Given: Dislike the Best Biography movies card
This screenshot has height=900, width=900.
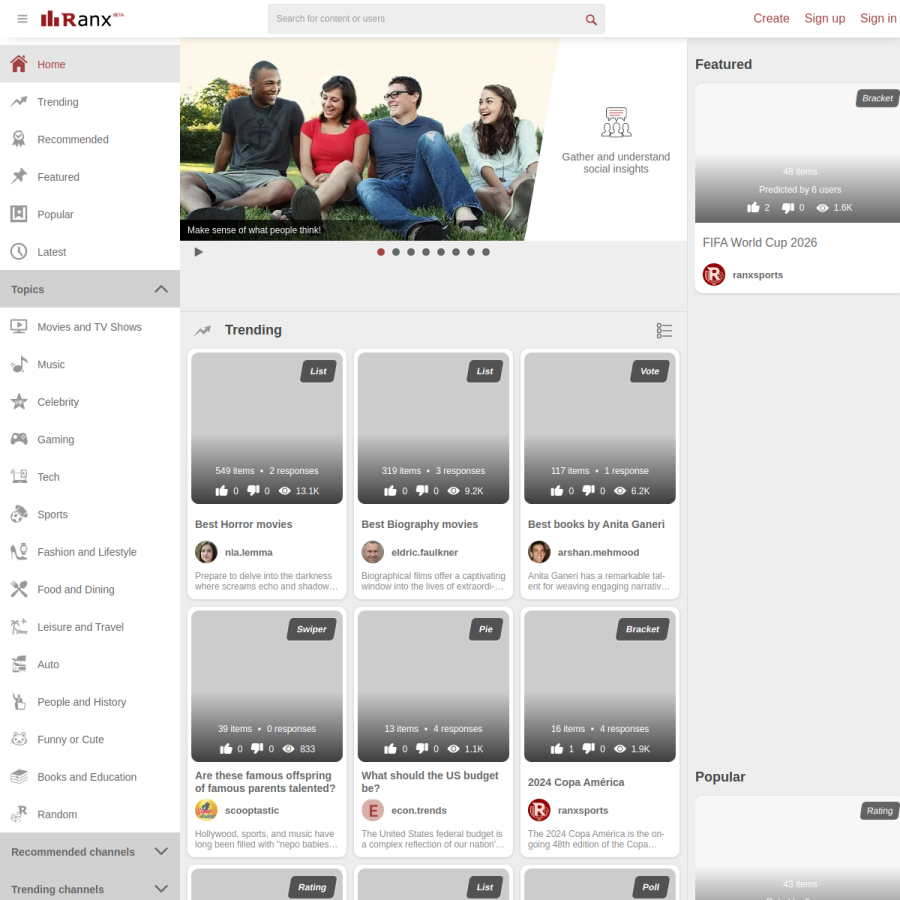Looking at the screenshot, I should [x=422, y=490].
